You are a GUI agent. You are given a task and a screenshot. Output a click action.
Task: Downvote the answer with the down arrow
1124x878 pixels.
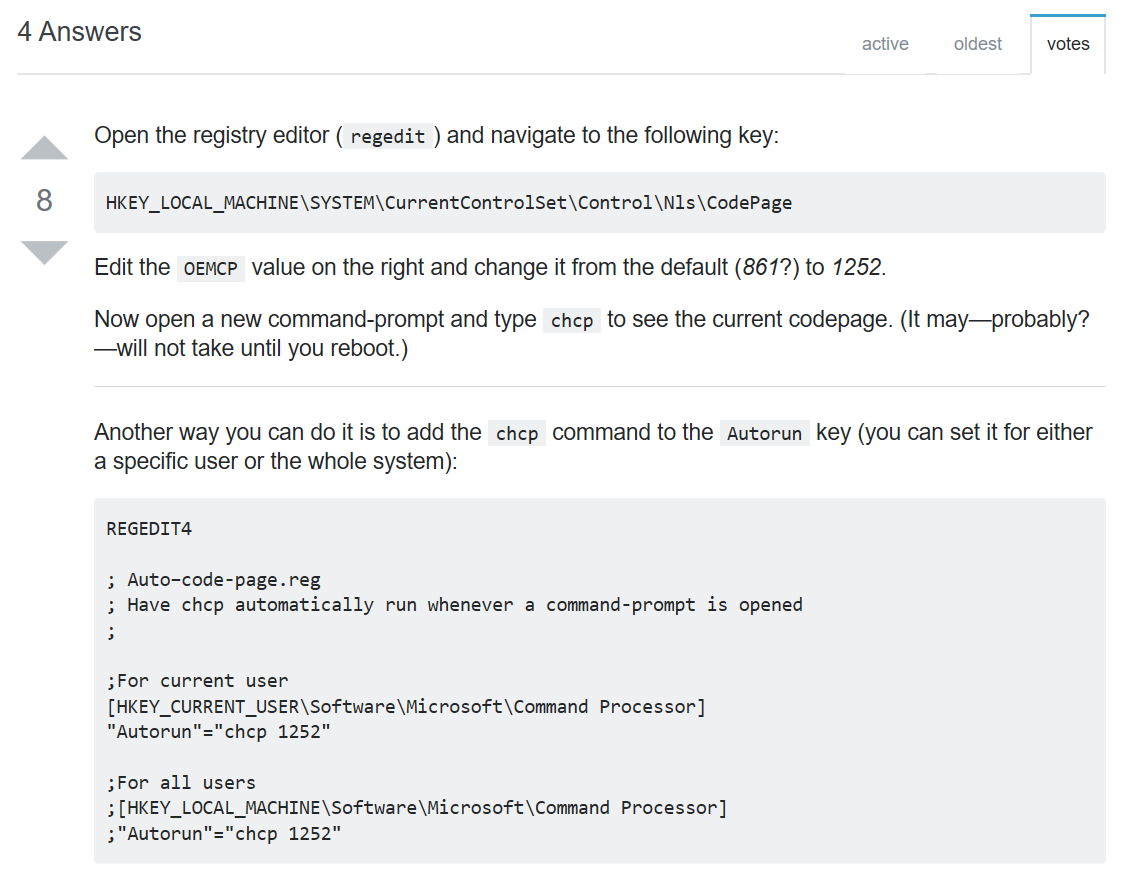(x=44, y=252)
